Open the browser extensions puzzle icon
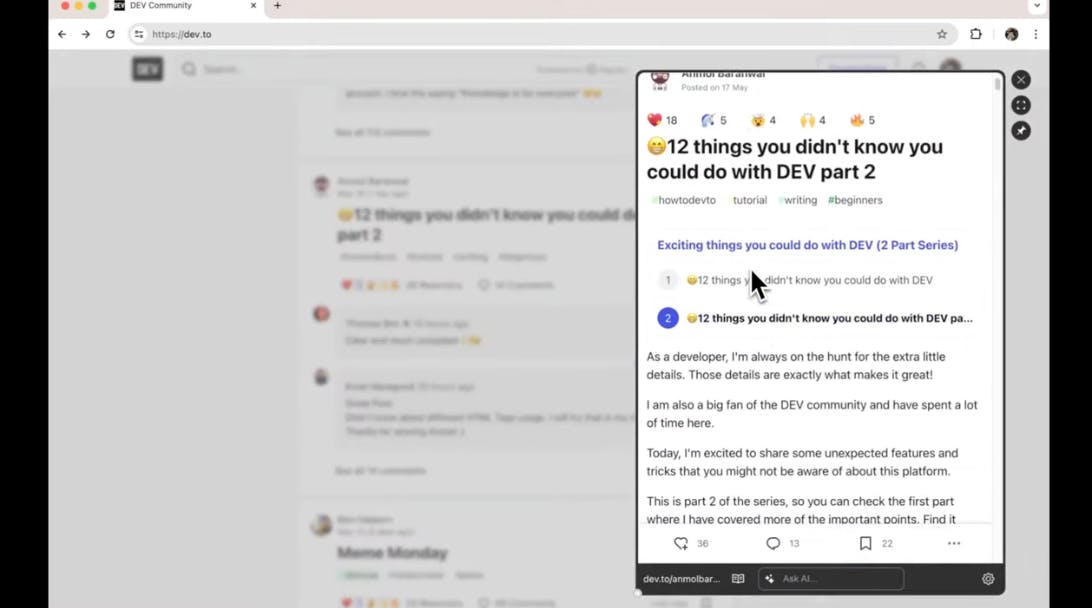The width and height of the screenshot is (1092, 608). [x=976, y=34]
